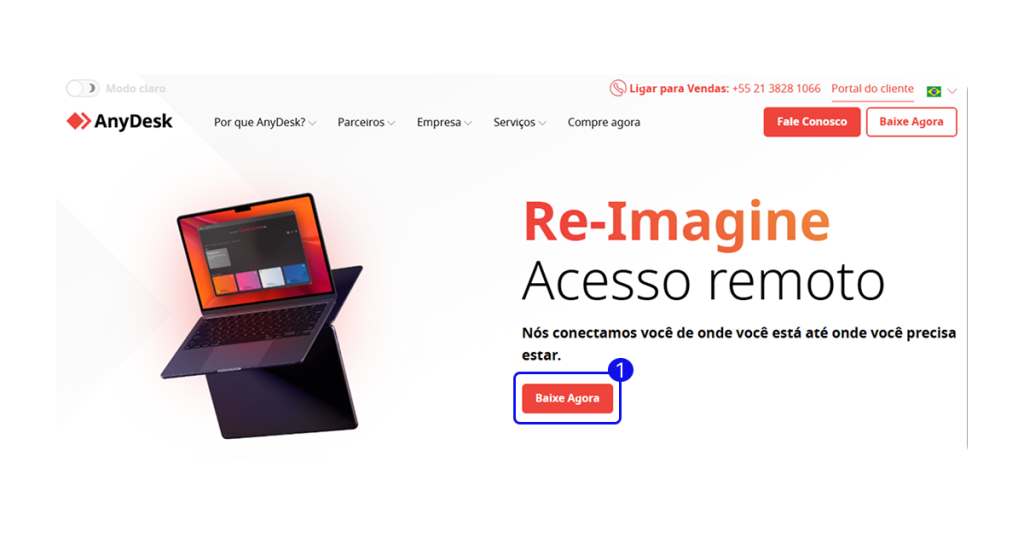Click the outlined Baixe Agora header button
1024x537 pixels.
[911, 122]
